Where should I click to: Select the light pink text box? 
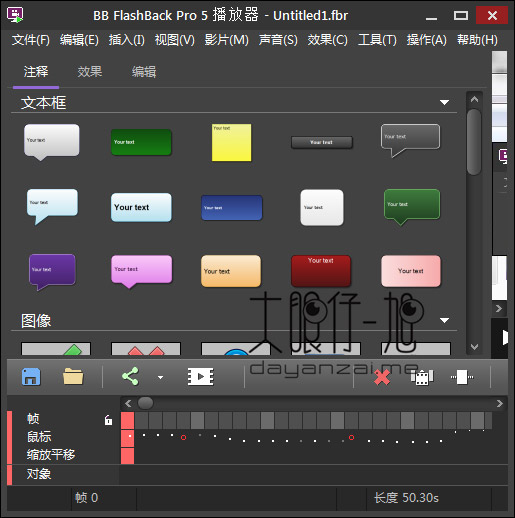411,271
